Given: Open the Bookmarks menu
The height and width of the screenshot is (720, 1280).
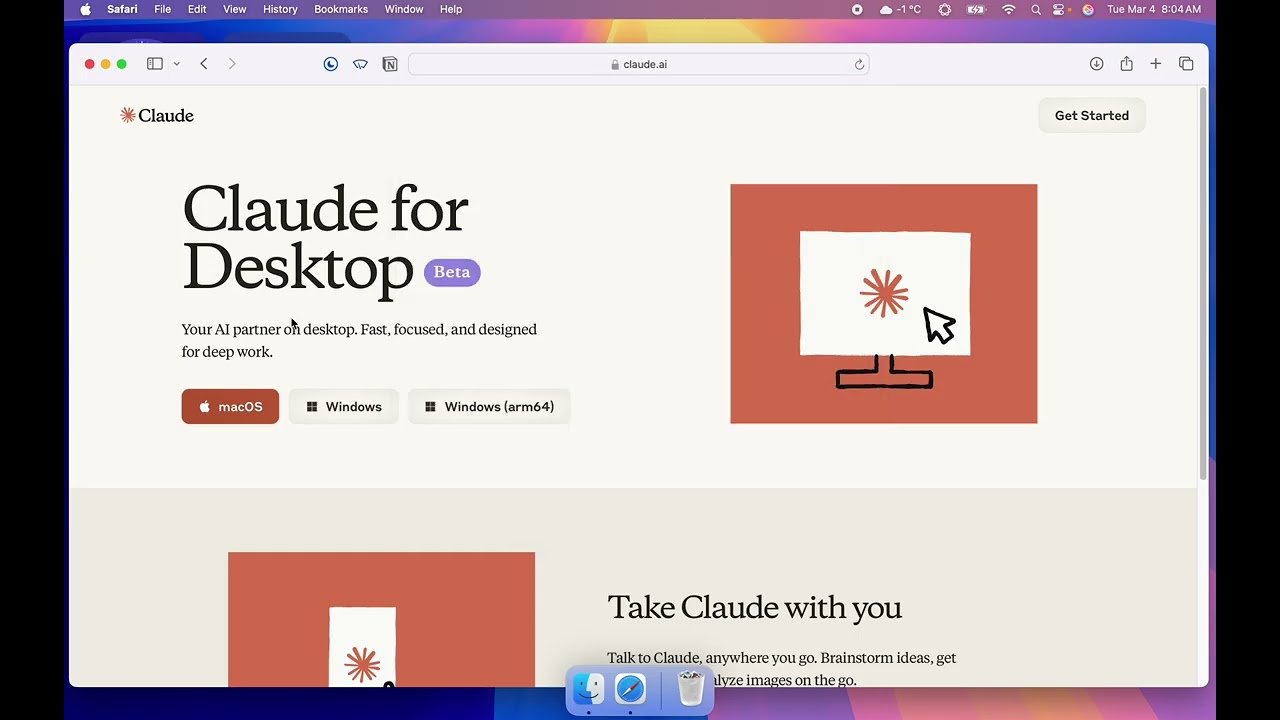Looking at the screenshot, I should click(x=341, y=9).
